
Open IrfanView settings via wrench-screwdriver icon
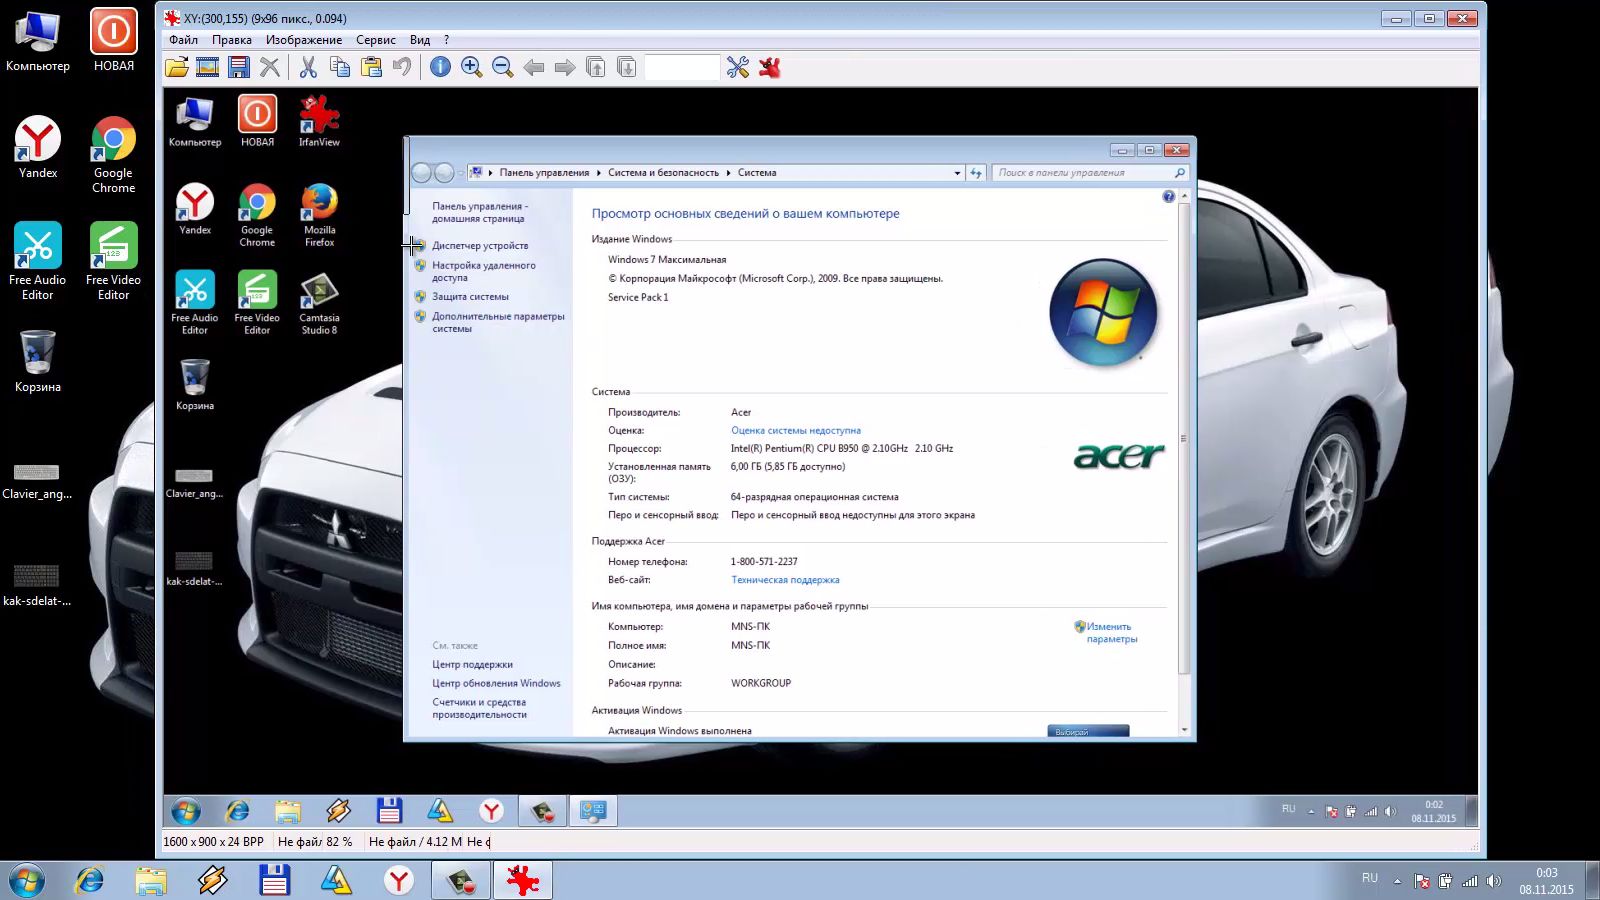pos(738,67)
